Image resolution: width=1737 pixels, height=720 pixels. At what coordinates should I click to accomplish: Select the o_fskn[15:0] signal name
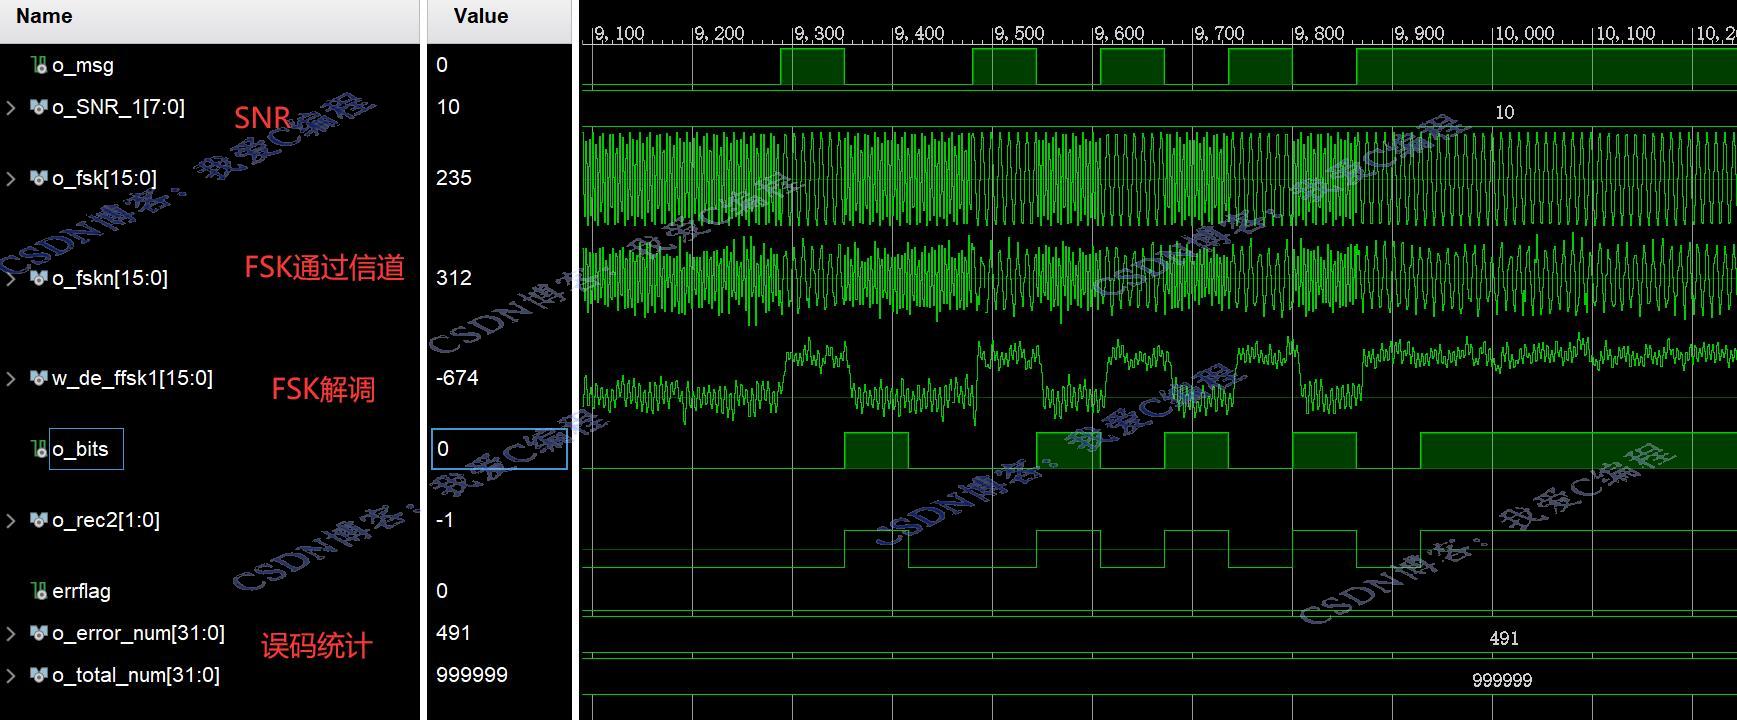(x=110, y=278)
